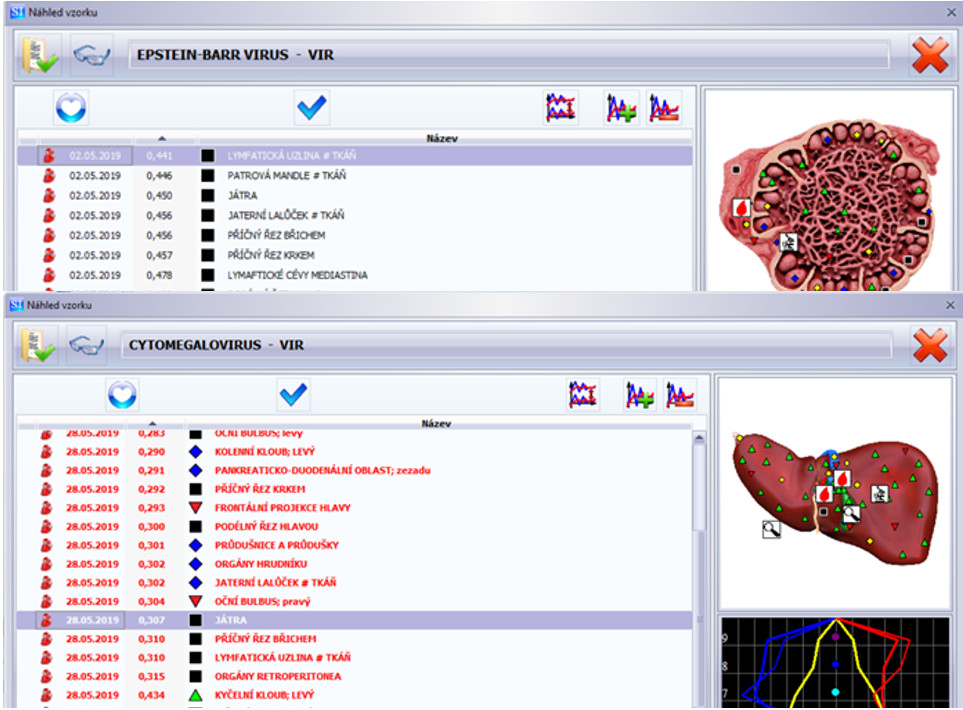The width and height of the screenshot is (963, 710).
Task: Click folder checkmark icon in Epstein-Barr Virus window
Action: click(40, 55)
